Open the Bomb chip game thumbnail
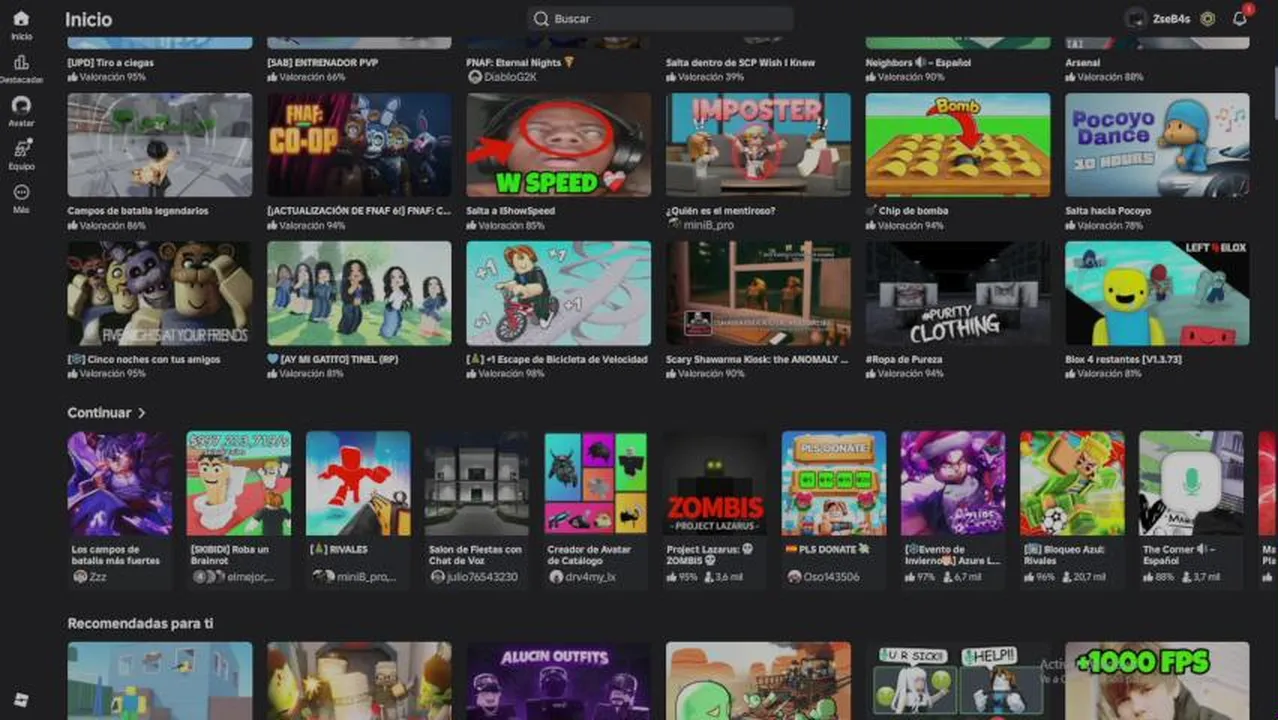 958,145
